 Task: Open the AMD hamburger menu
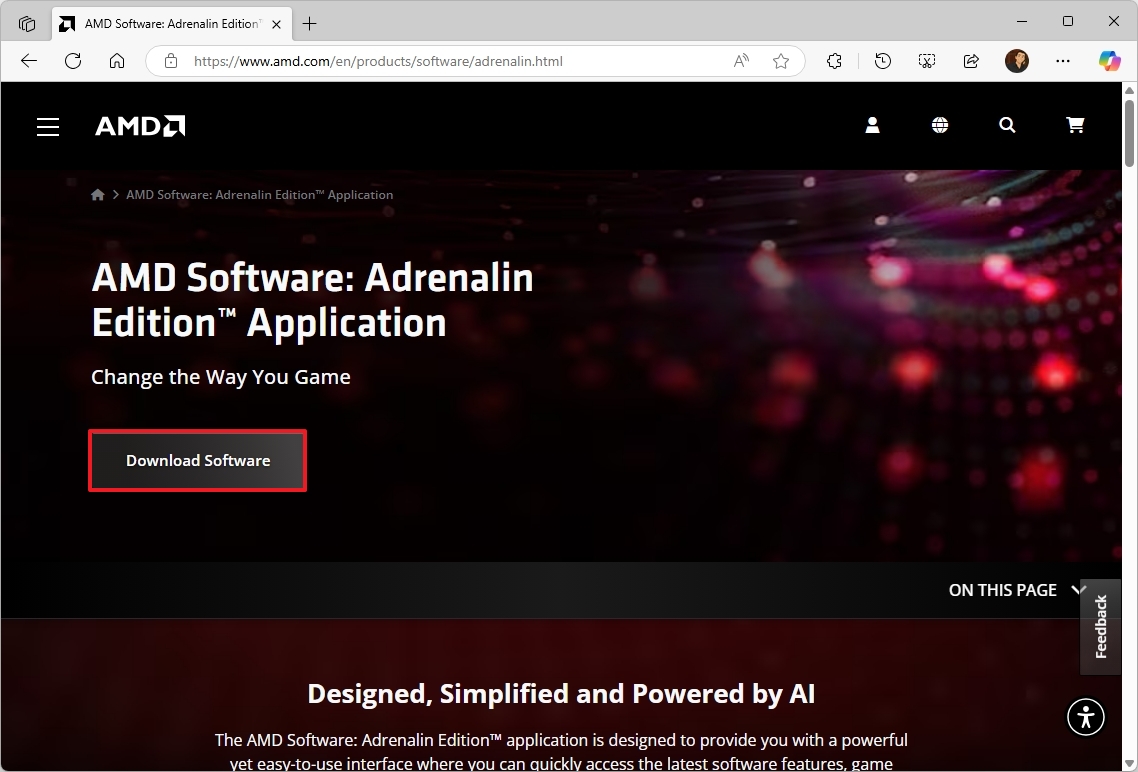point(48,127)
